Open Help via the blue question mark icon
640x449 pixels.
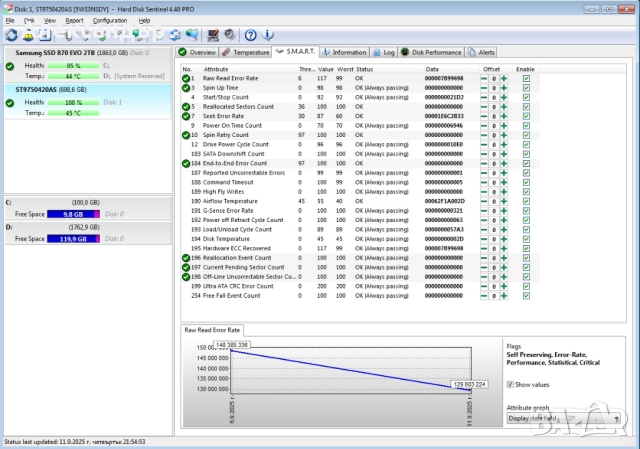pos(251,35)
